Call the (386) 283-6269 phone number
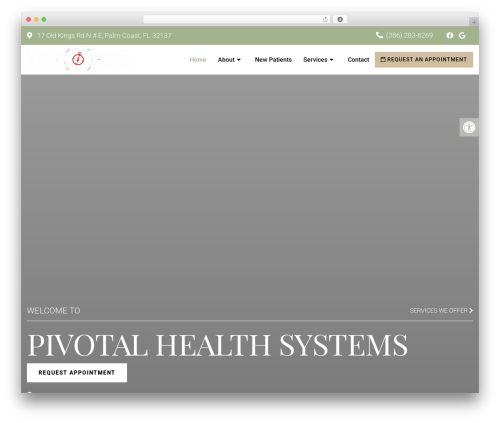Screen dimensions: 500x423 click(x=409, y=35)
